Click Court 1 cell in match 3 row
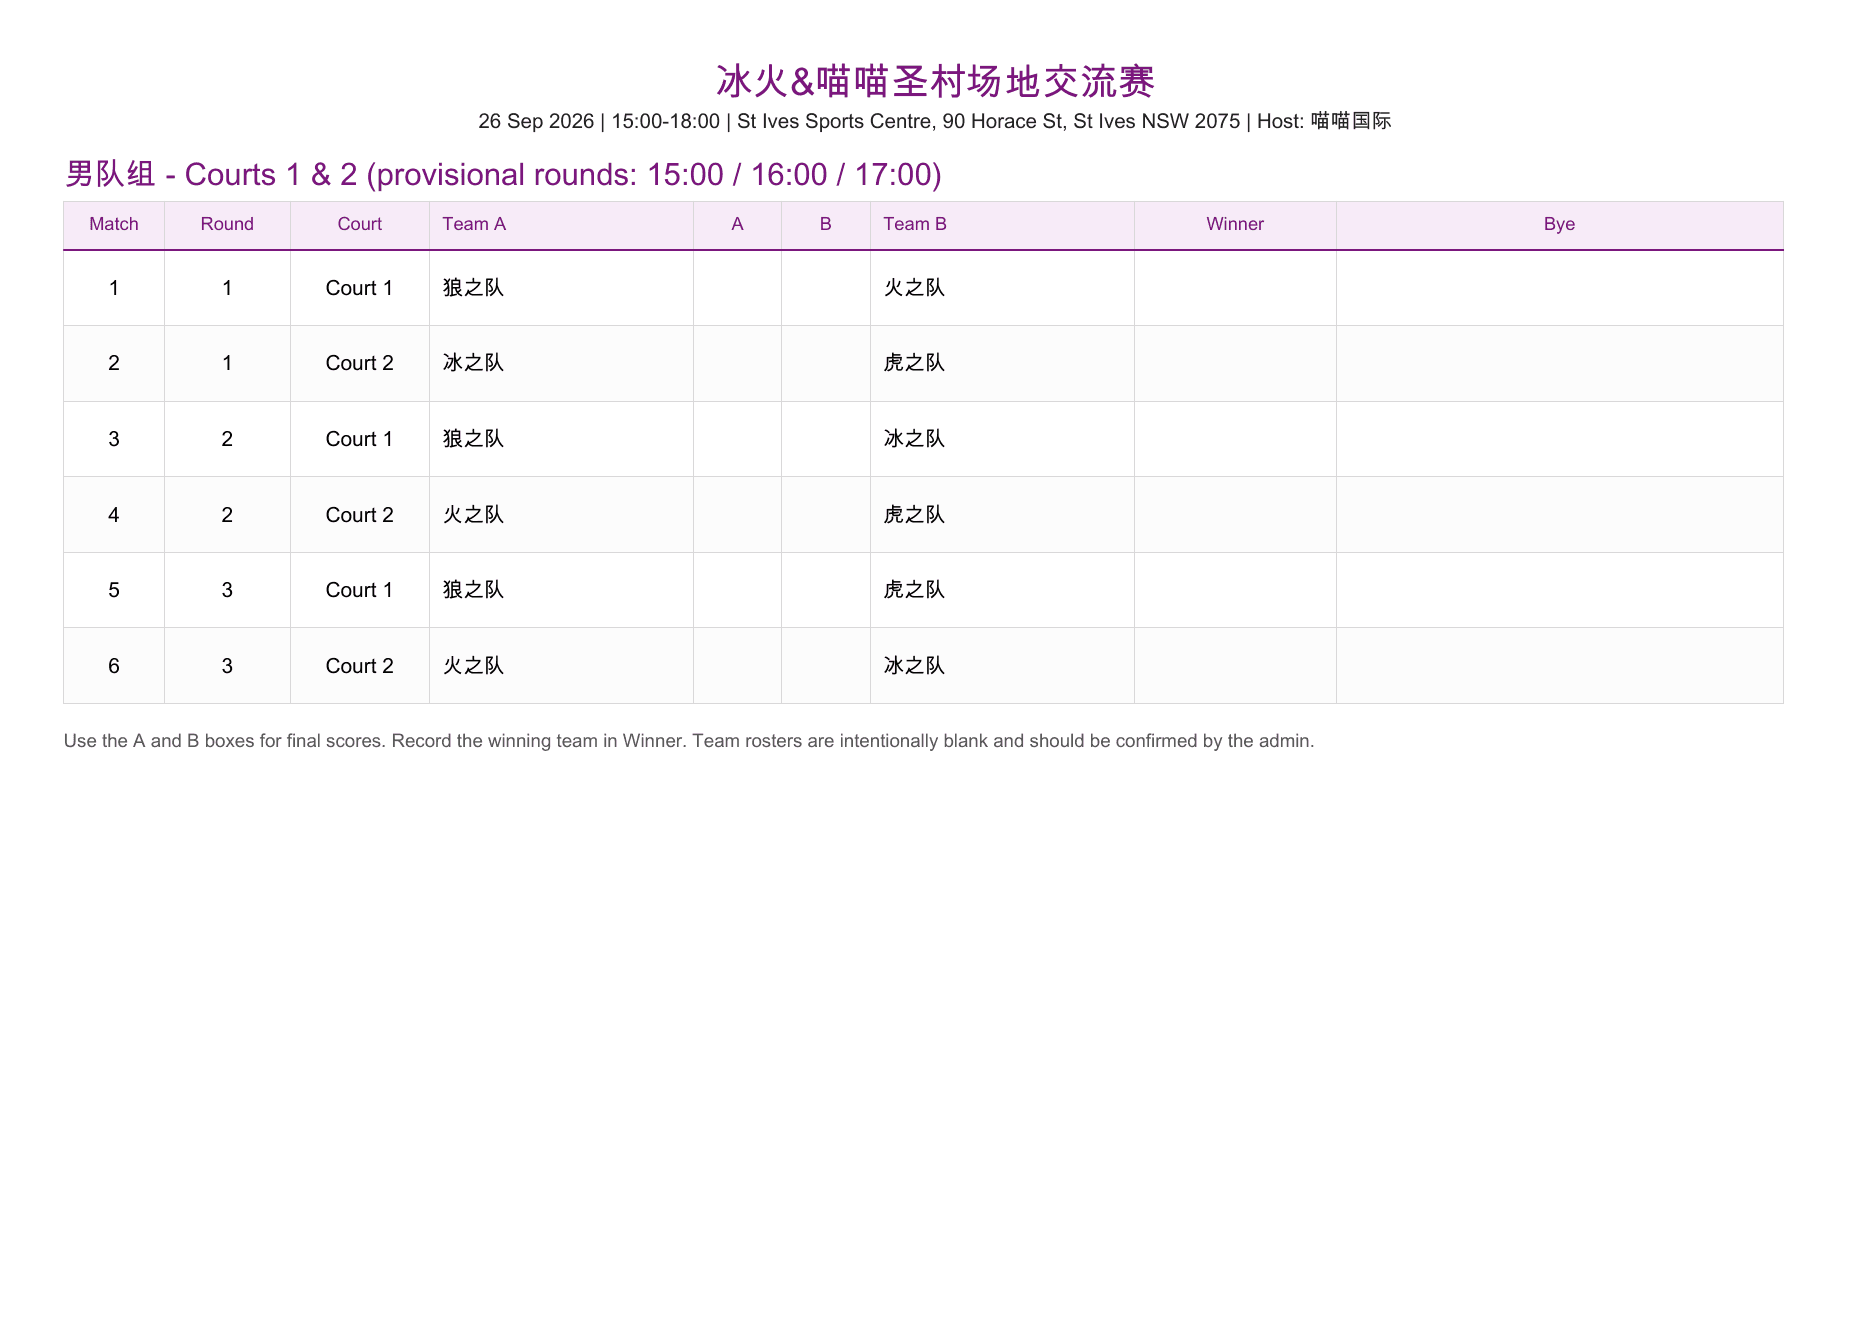Image resolution: width=1871 pixels, height=1323 pixels. pyautogui.click(x=360, y=439)
